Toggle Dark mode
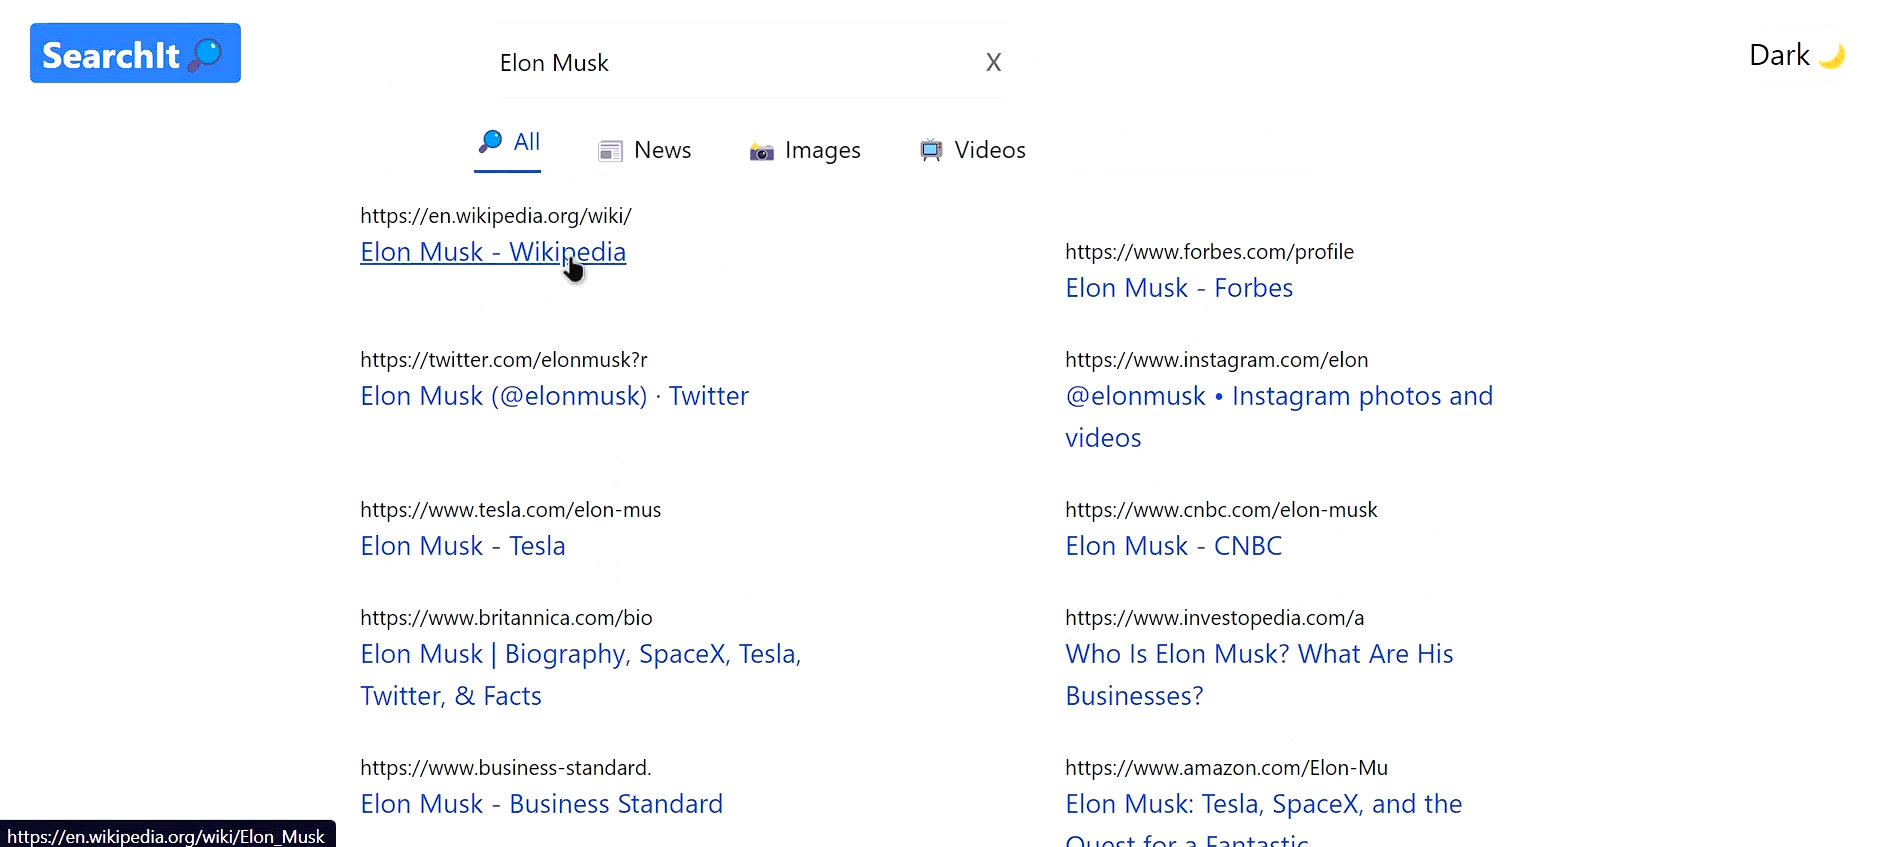Viewport: 1888px width, 847px height. (x=1796, y=55)
